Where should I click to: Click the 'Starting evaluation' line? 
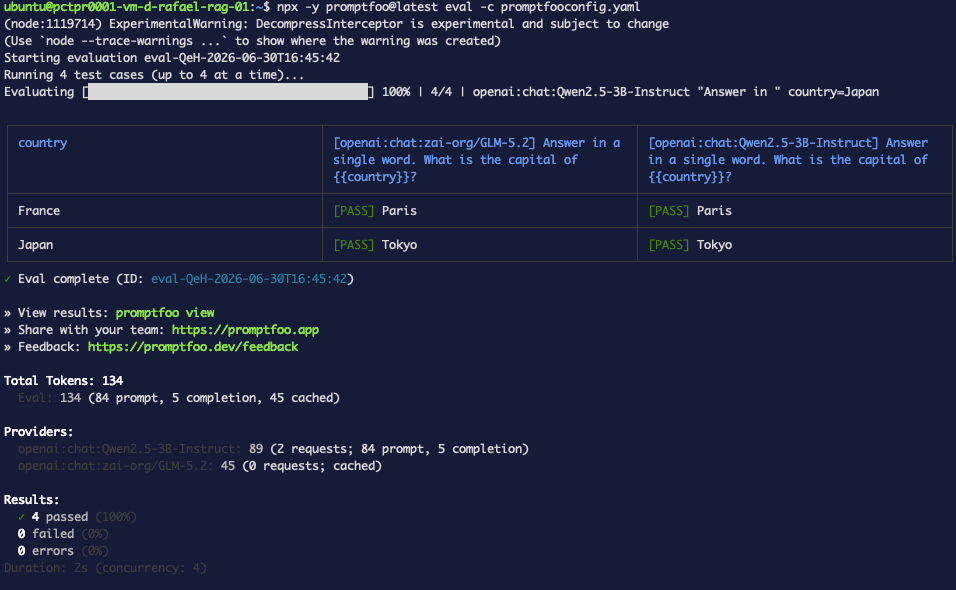[x=172, y=58]
